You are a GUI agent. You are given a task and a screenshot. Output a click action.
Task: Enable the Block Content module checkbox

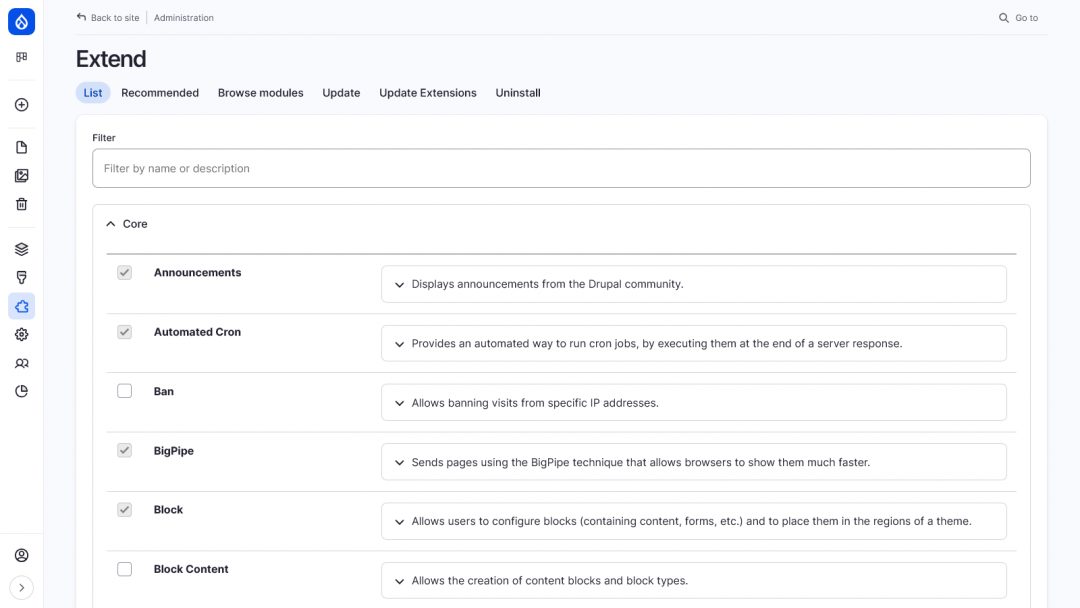tap(124, 569)
